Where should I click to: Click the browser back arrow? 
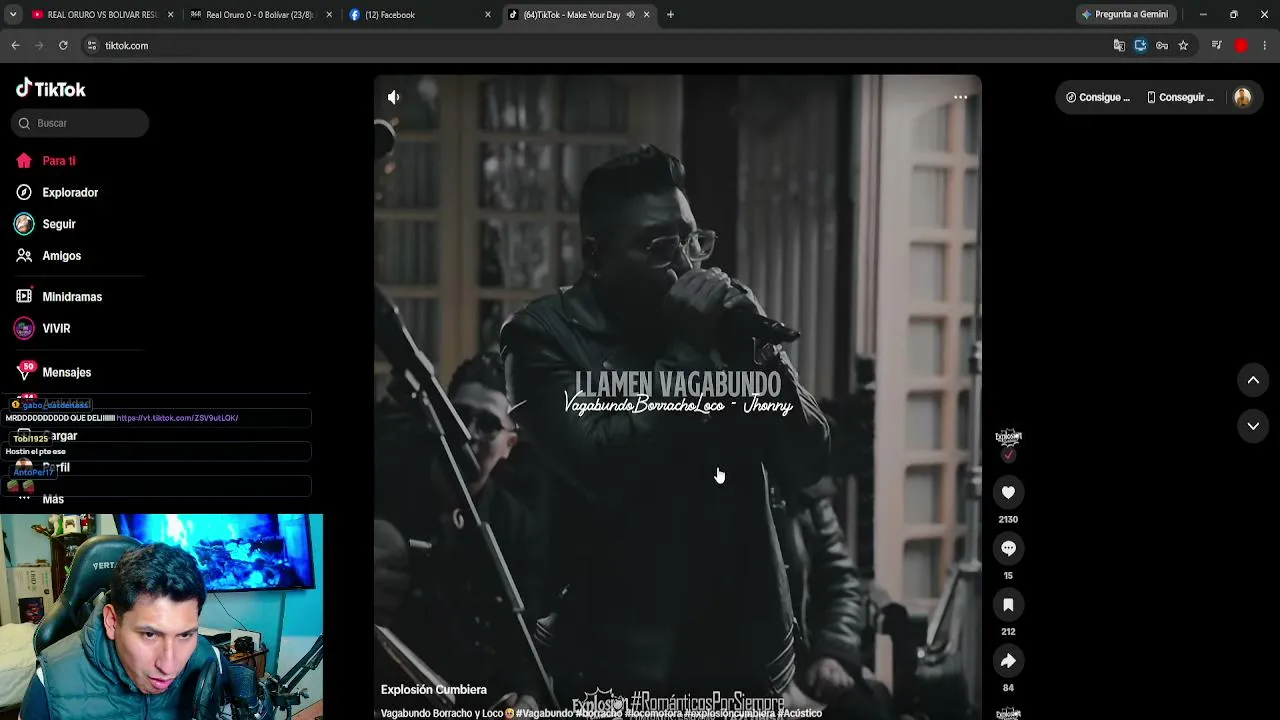[x=15, y=45]
